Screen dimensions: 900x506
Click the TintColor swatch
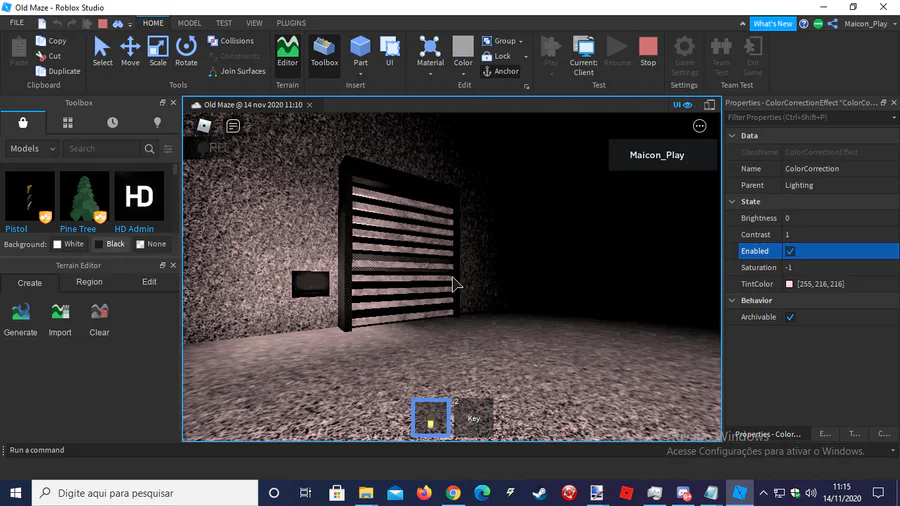coord(789,284)
